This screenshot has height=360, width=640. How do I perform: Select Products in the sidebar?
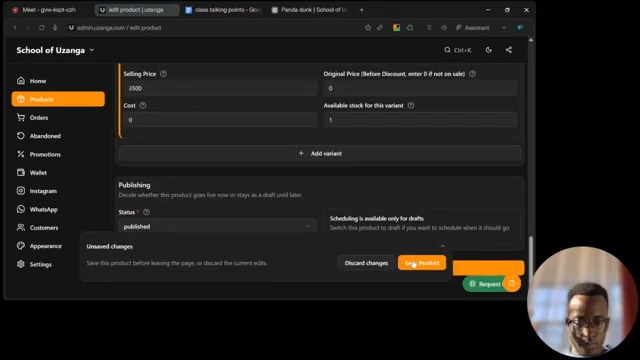58,99
